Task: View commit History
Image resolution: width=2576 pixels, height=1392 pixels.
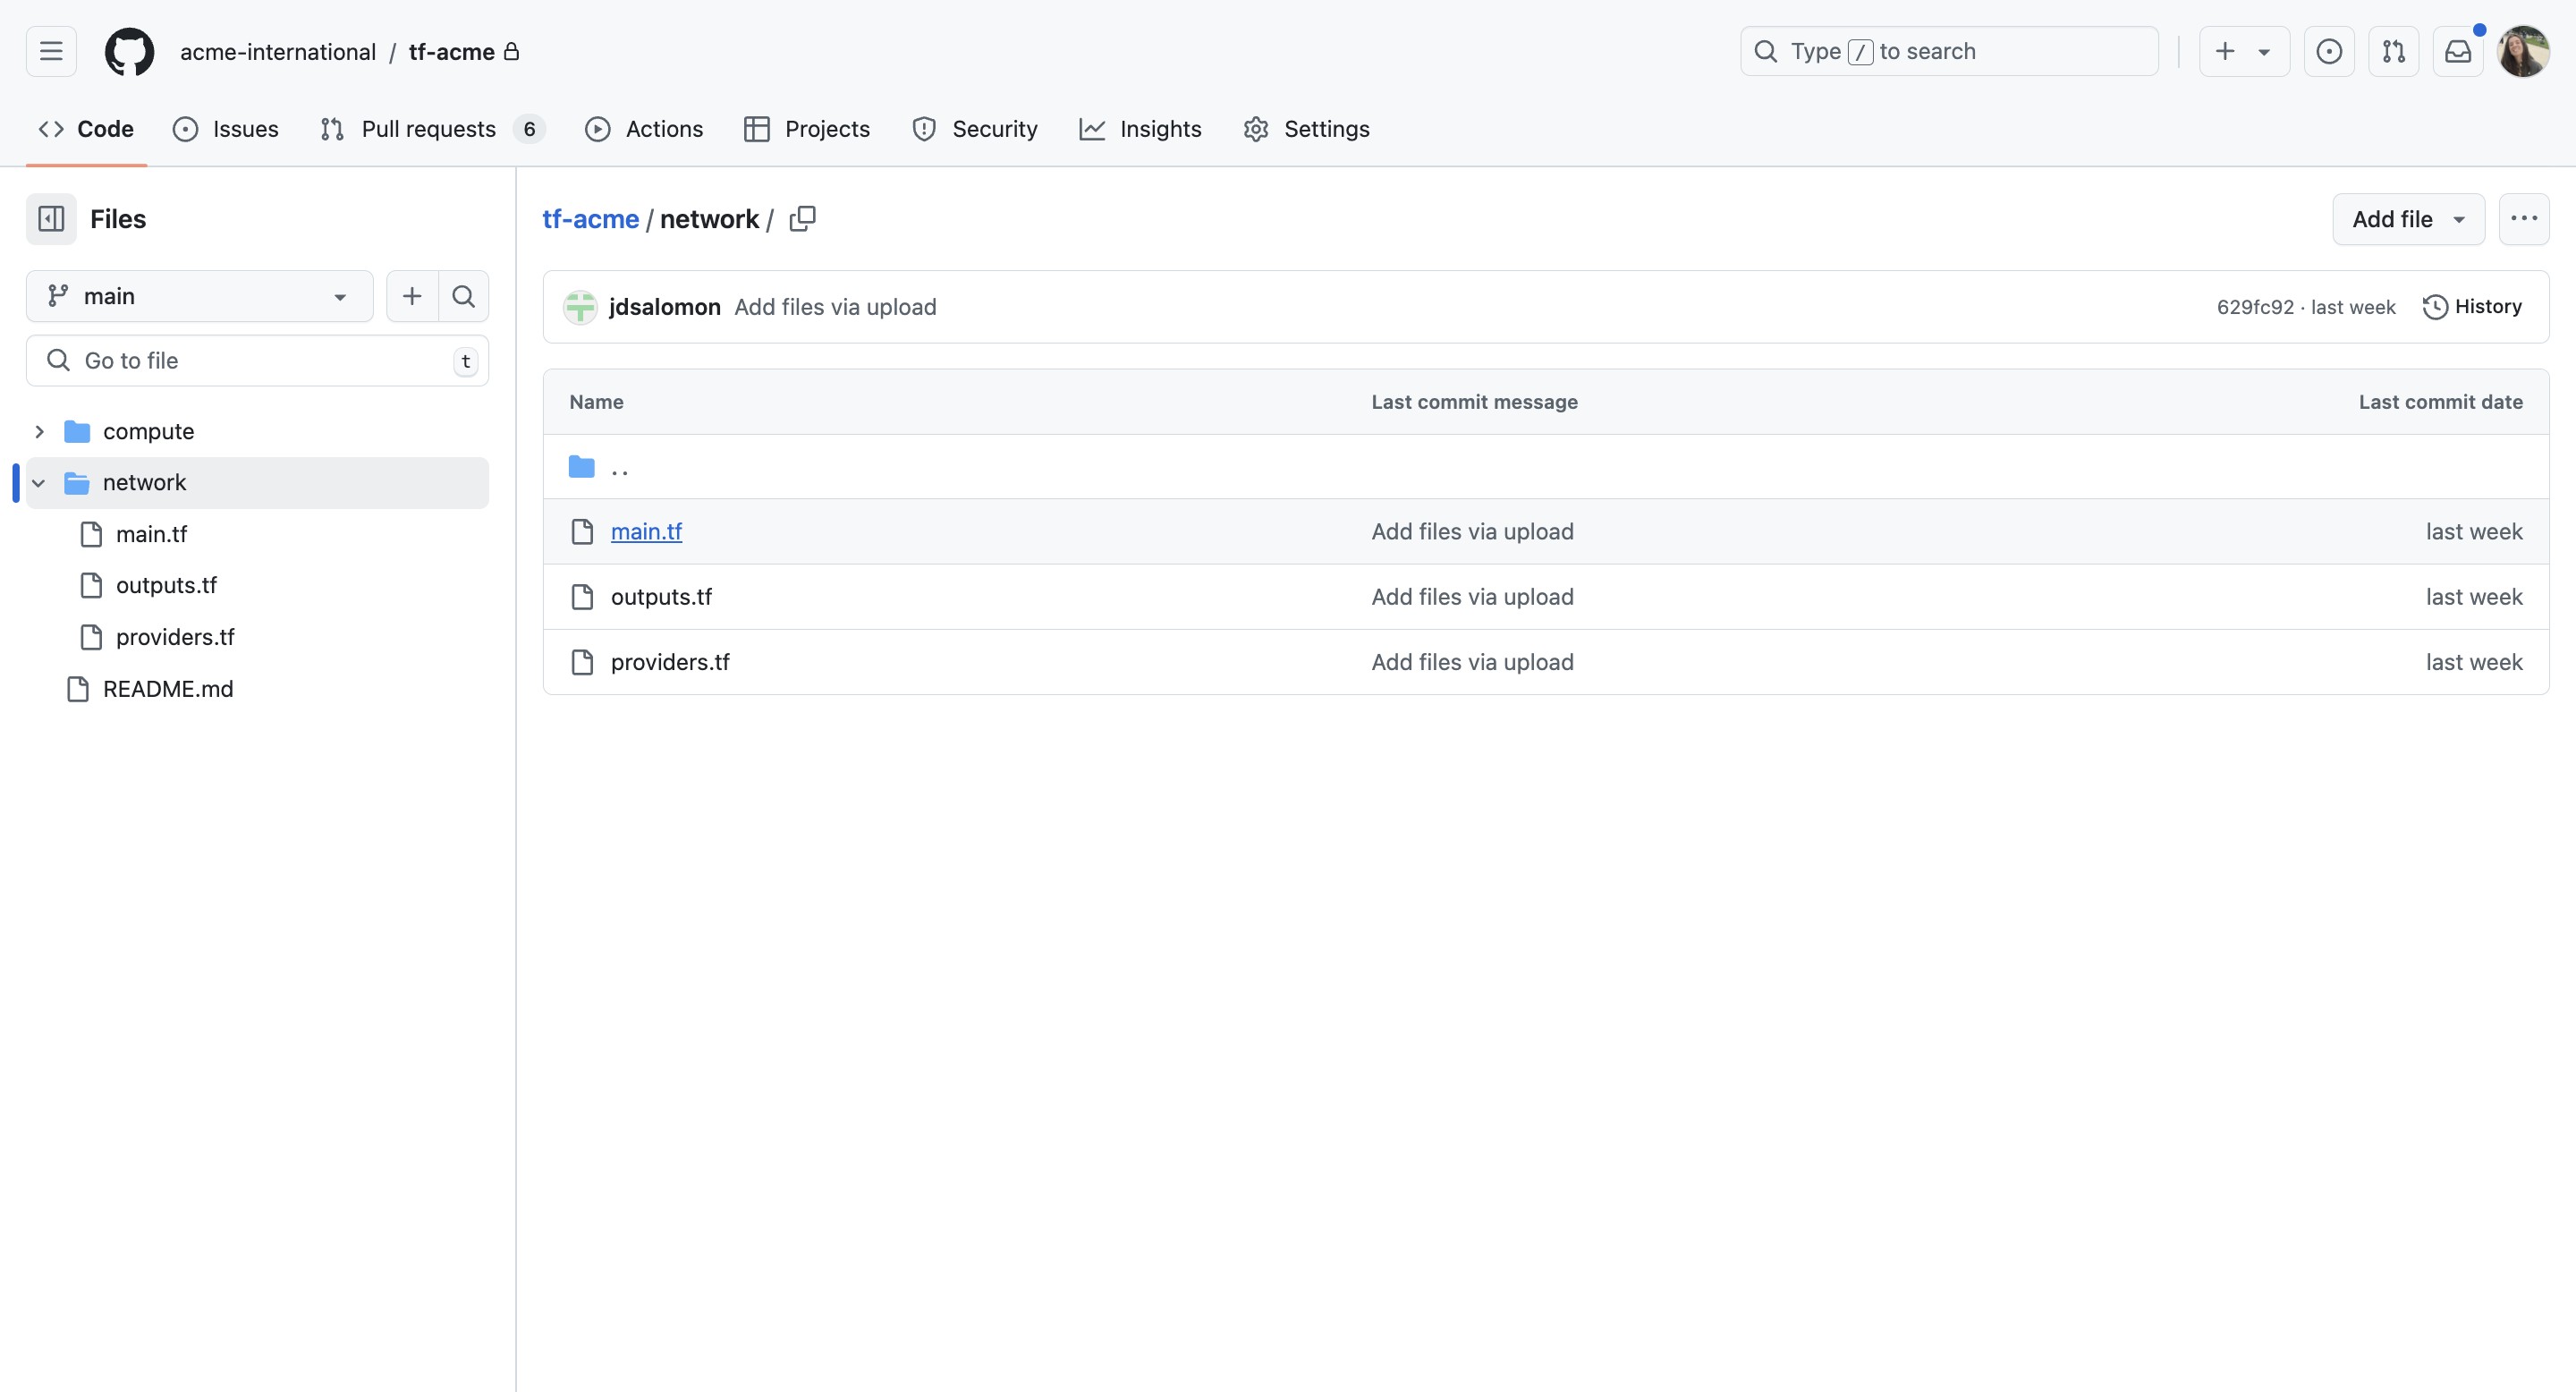Action: [2472, 307]
